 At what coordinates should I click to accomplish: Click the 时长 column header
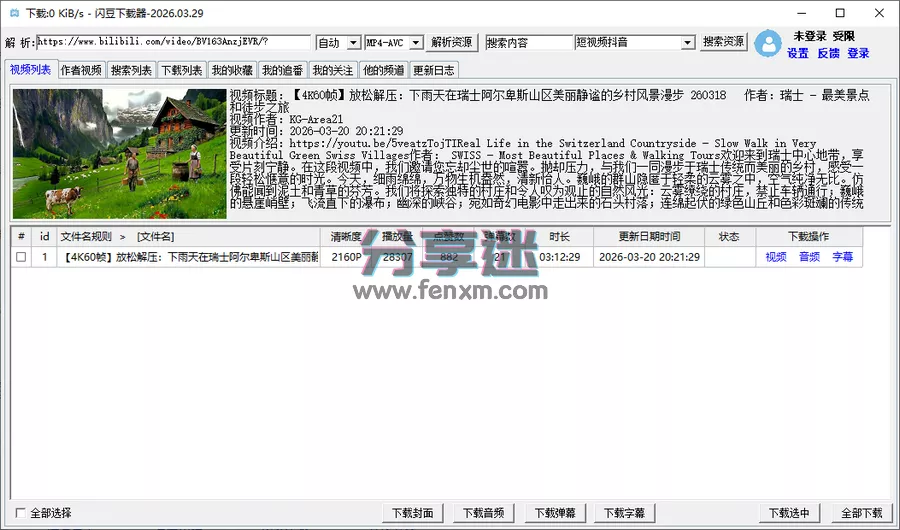tap(559, 237)
